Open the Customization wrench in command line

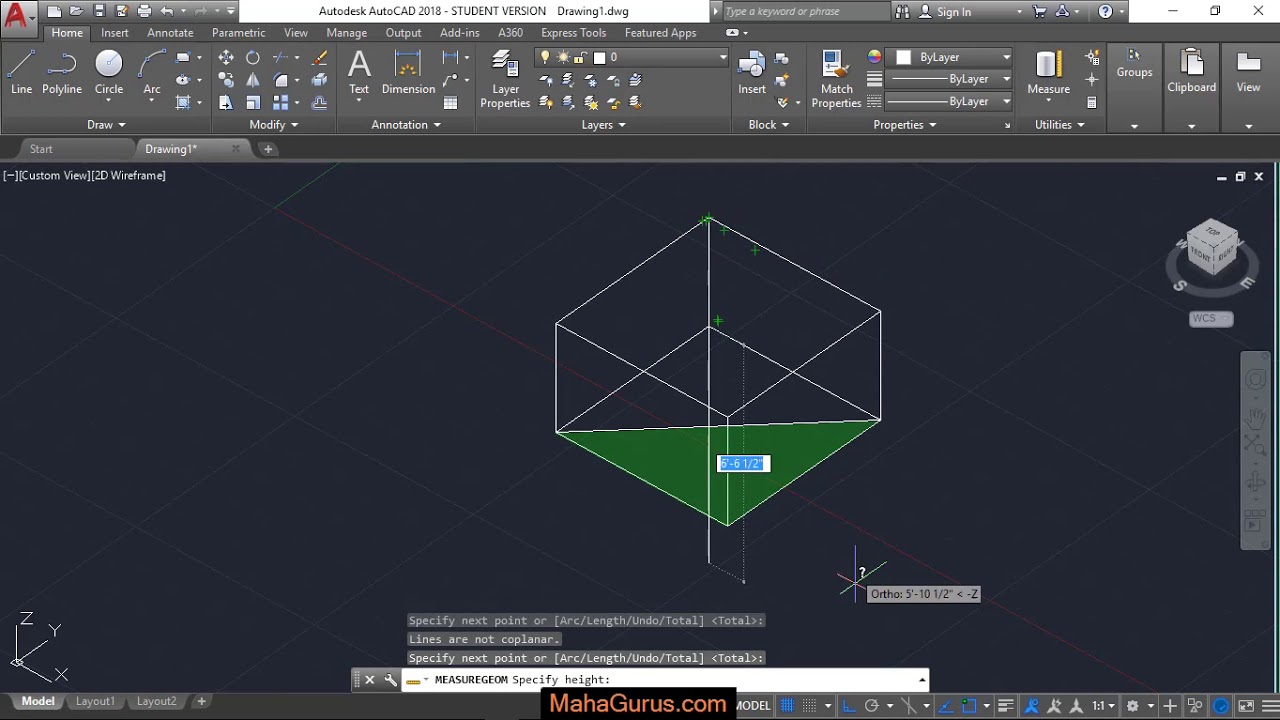[390, 680]
